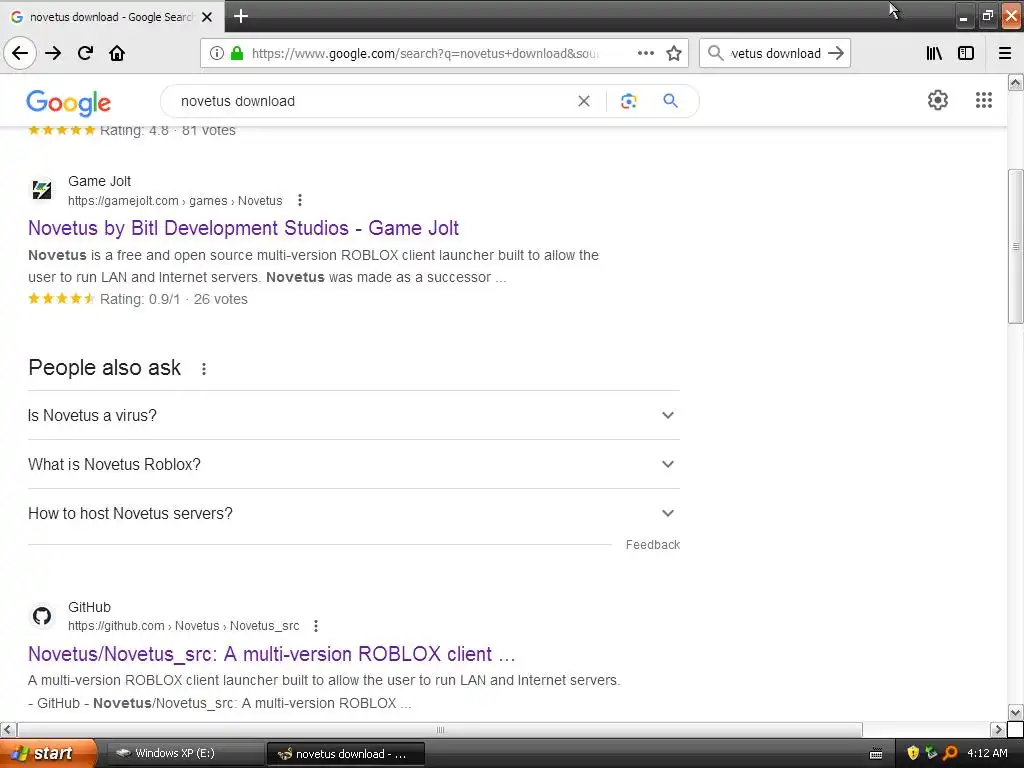Search by image with Google Lens
Image resolution: width=1024 pixels, height=768 pixels.
point(628,101)
